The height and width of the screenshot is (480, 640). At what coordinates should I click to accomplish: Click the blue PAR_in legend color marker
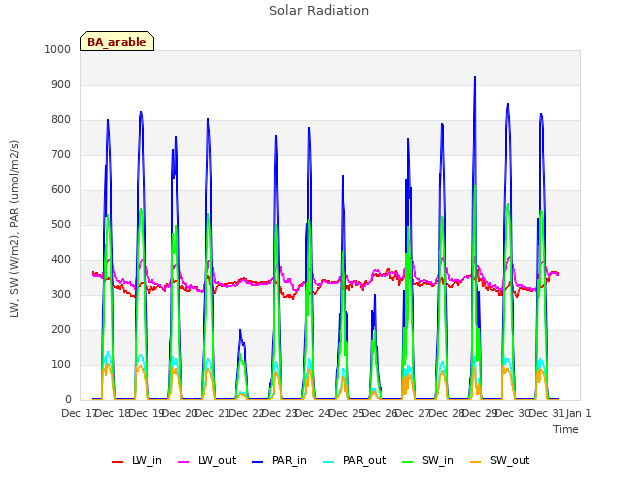pyautogui.click(x=257, y=462)
